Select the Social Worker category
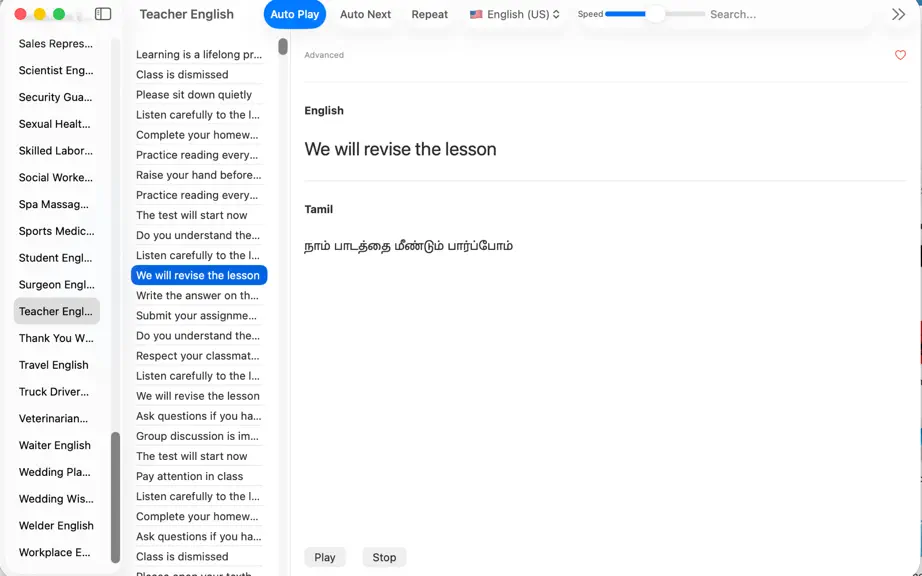Screen dimensions: 922x576 (x=56, y=178)
